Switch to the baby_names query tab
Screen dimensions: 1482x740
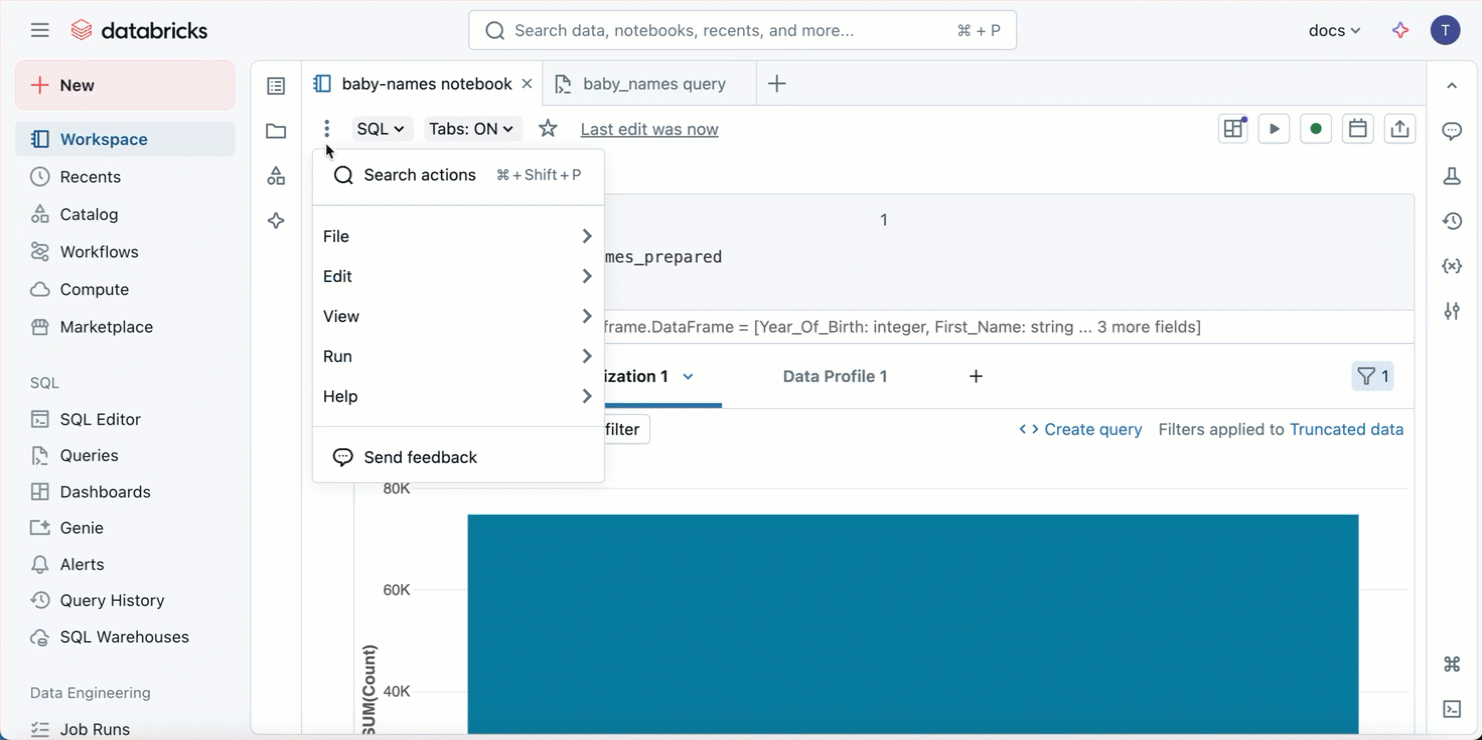[651, 83]
